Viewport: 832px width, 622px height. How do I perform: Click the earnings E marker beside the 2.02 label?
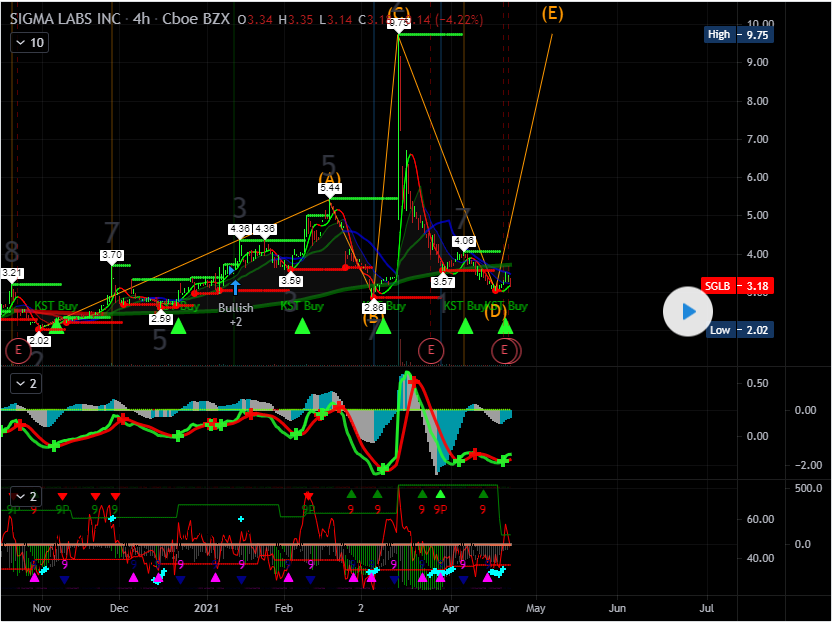pyautogui.click(x=18, y=350)
